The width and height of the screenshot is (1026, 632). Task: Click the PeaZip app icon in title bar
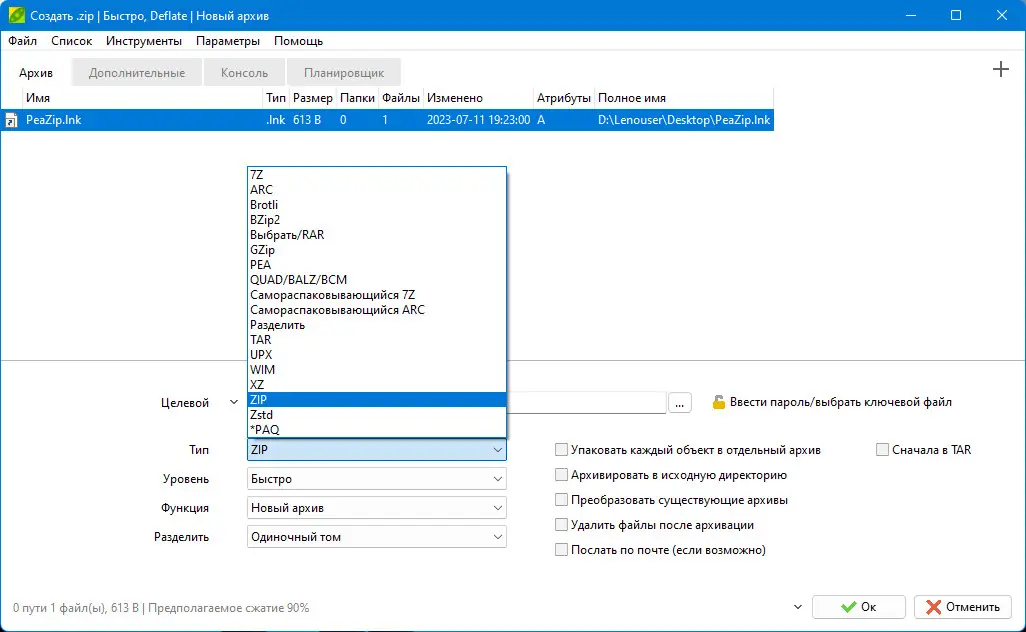coord(16,15)
